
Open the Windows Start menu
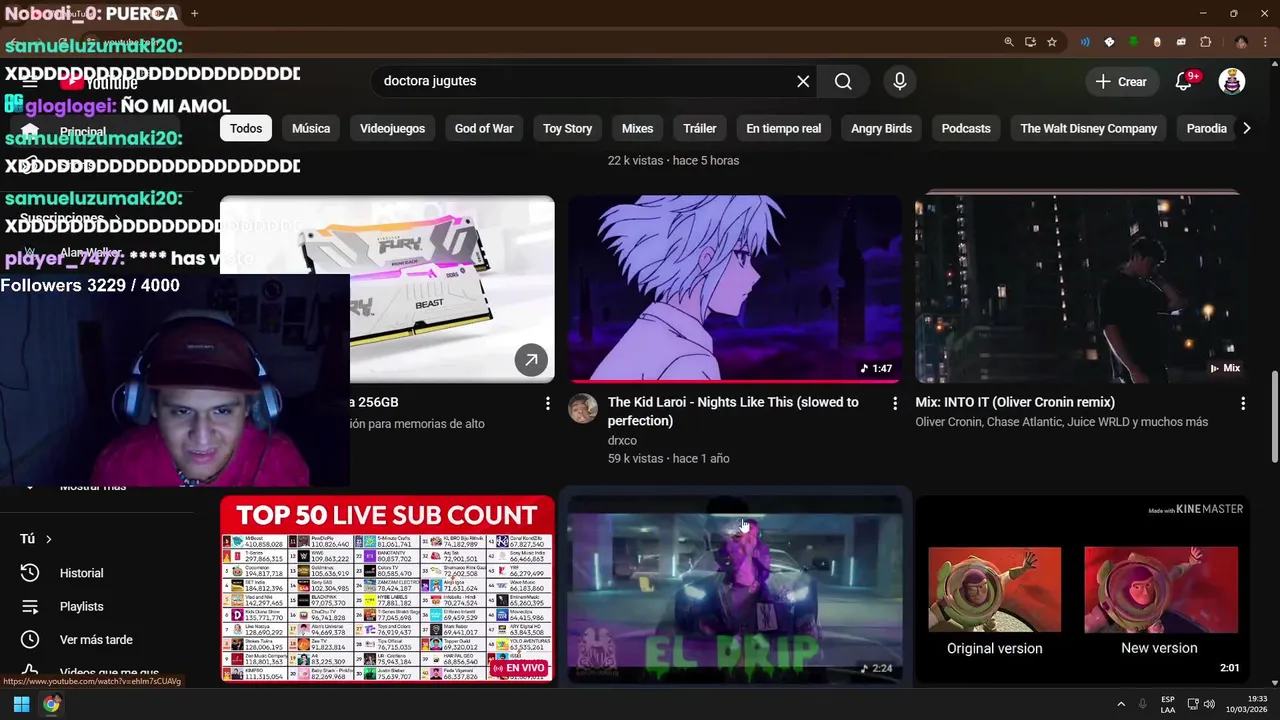click(21, 704)
